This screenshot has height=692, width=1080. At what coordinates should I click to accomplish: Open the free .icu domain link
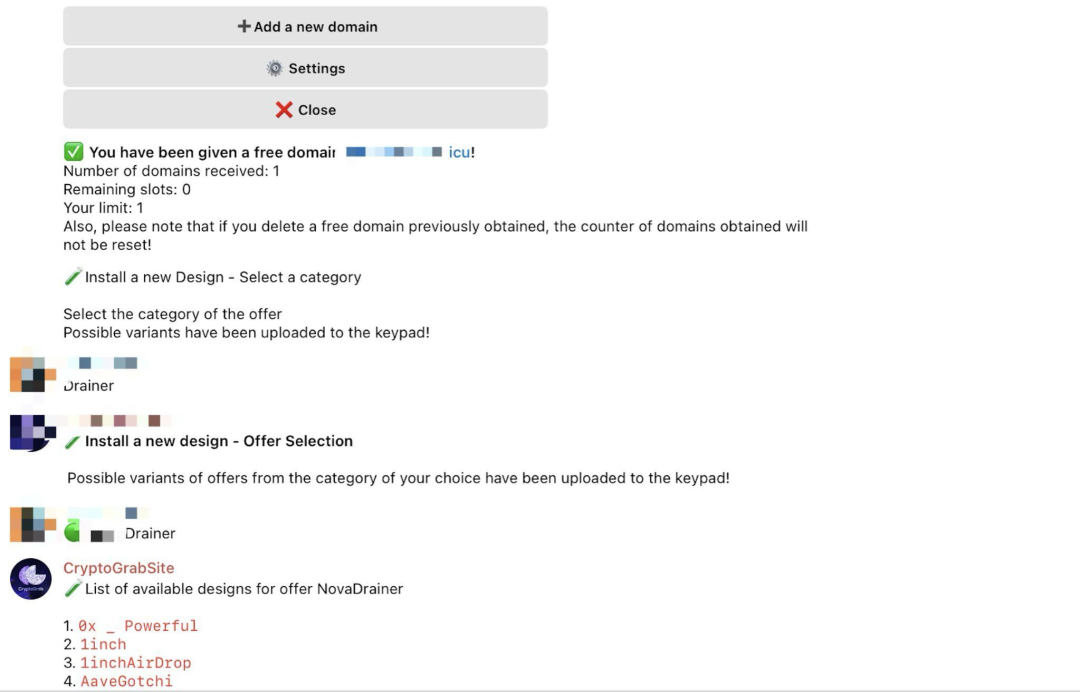460,152
